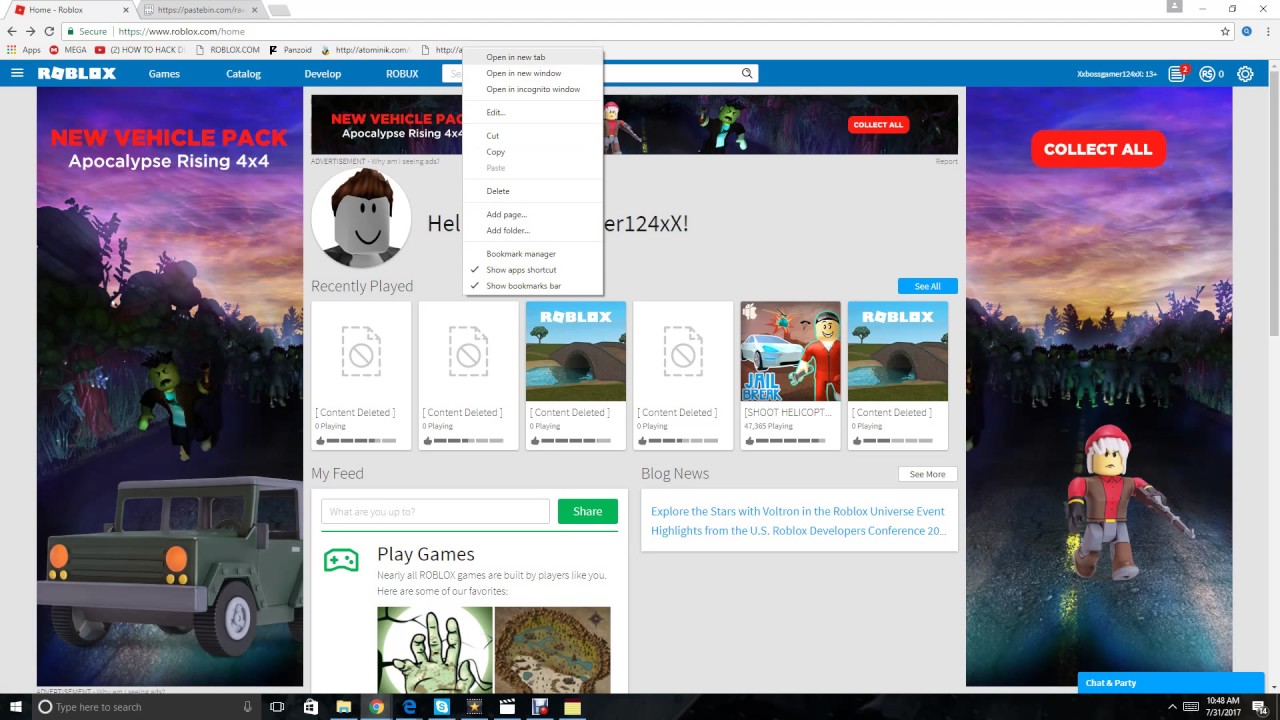The width and height of the screenshot is (1280, 720).
Task: Open the MEGA bookmark
Action: [68, 49]
